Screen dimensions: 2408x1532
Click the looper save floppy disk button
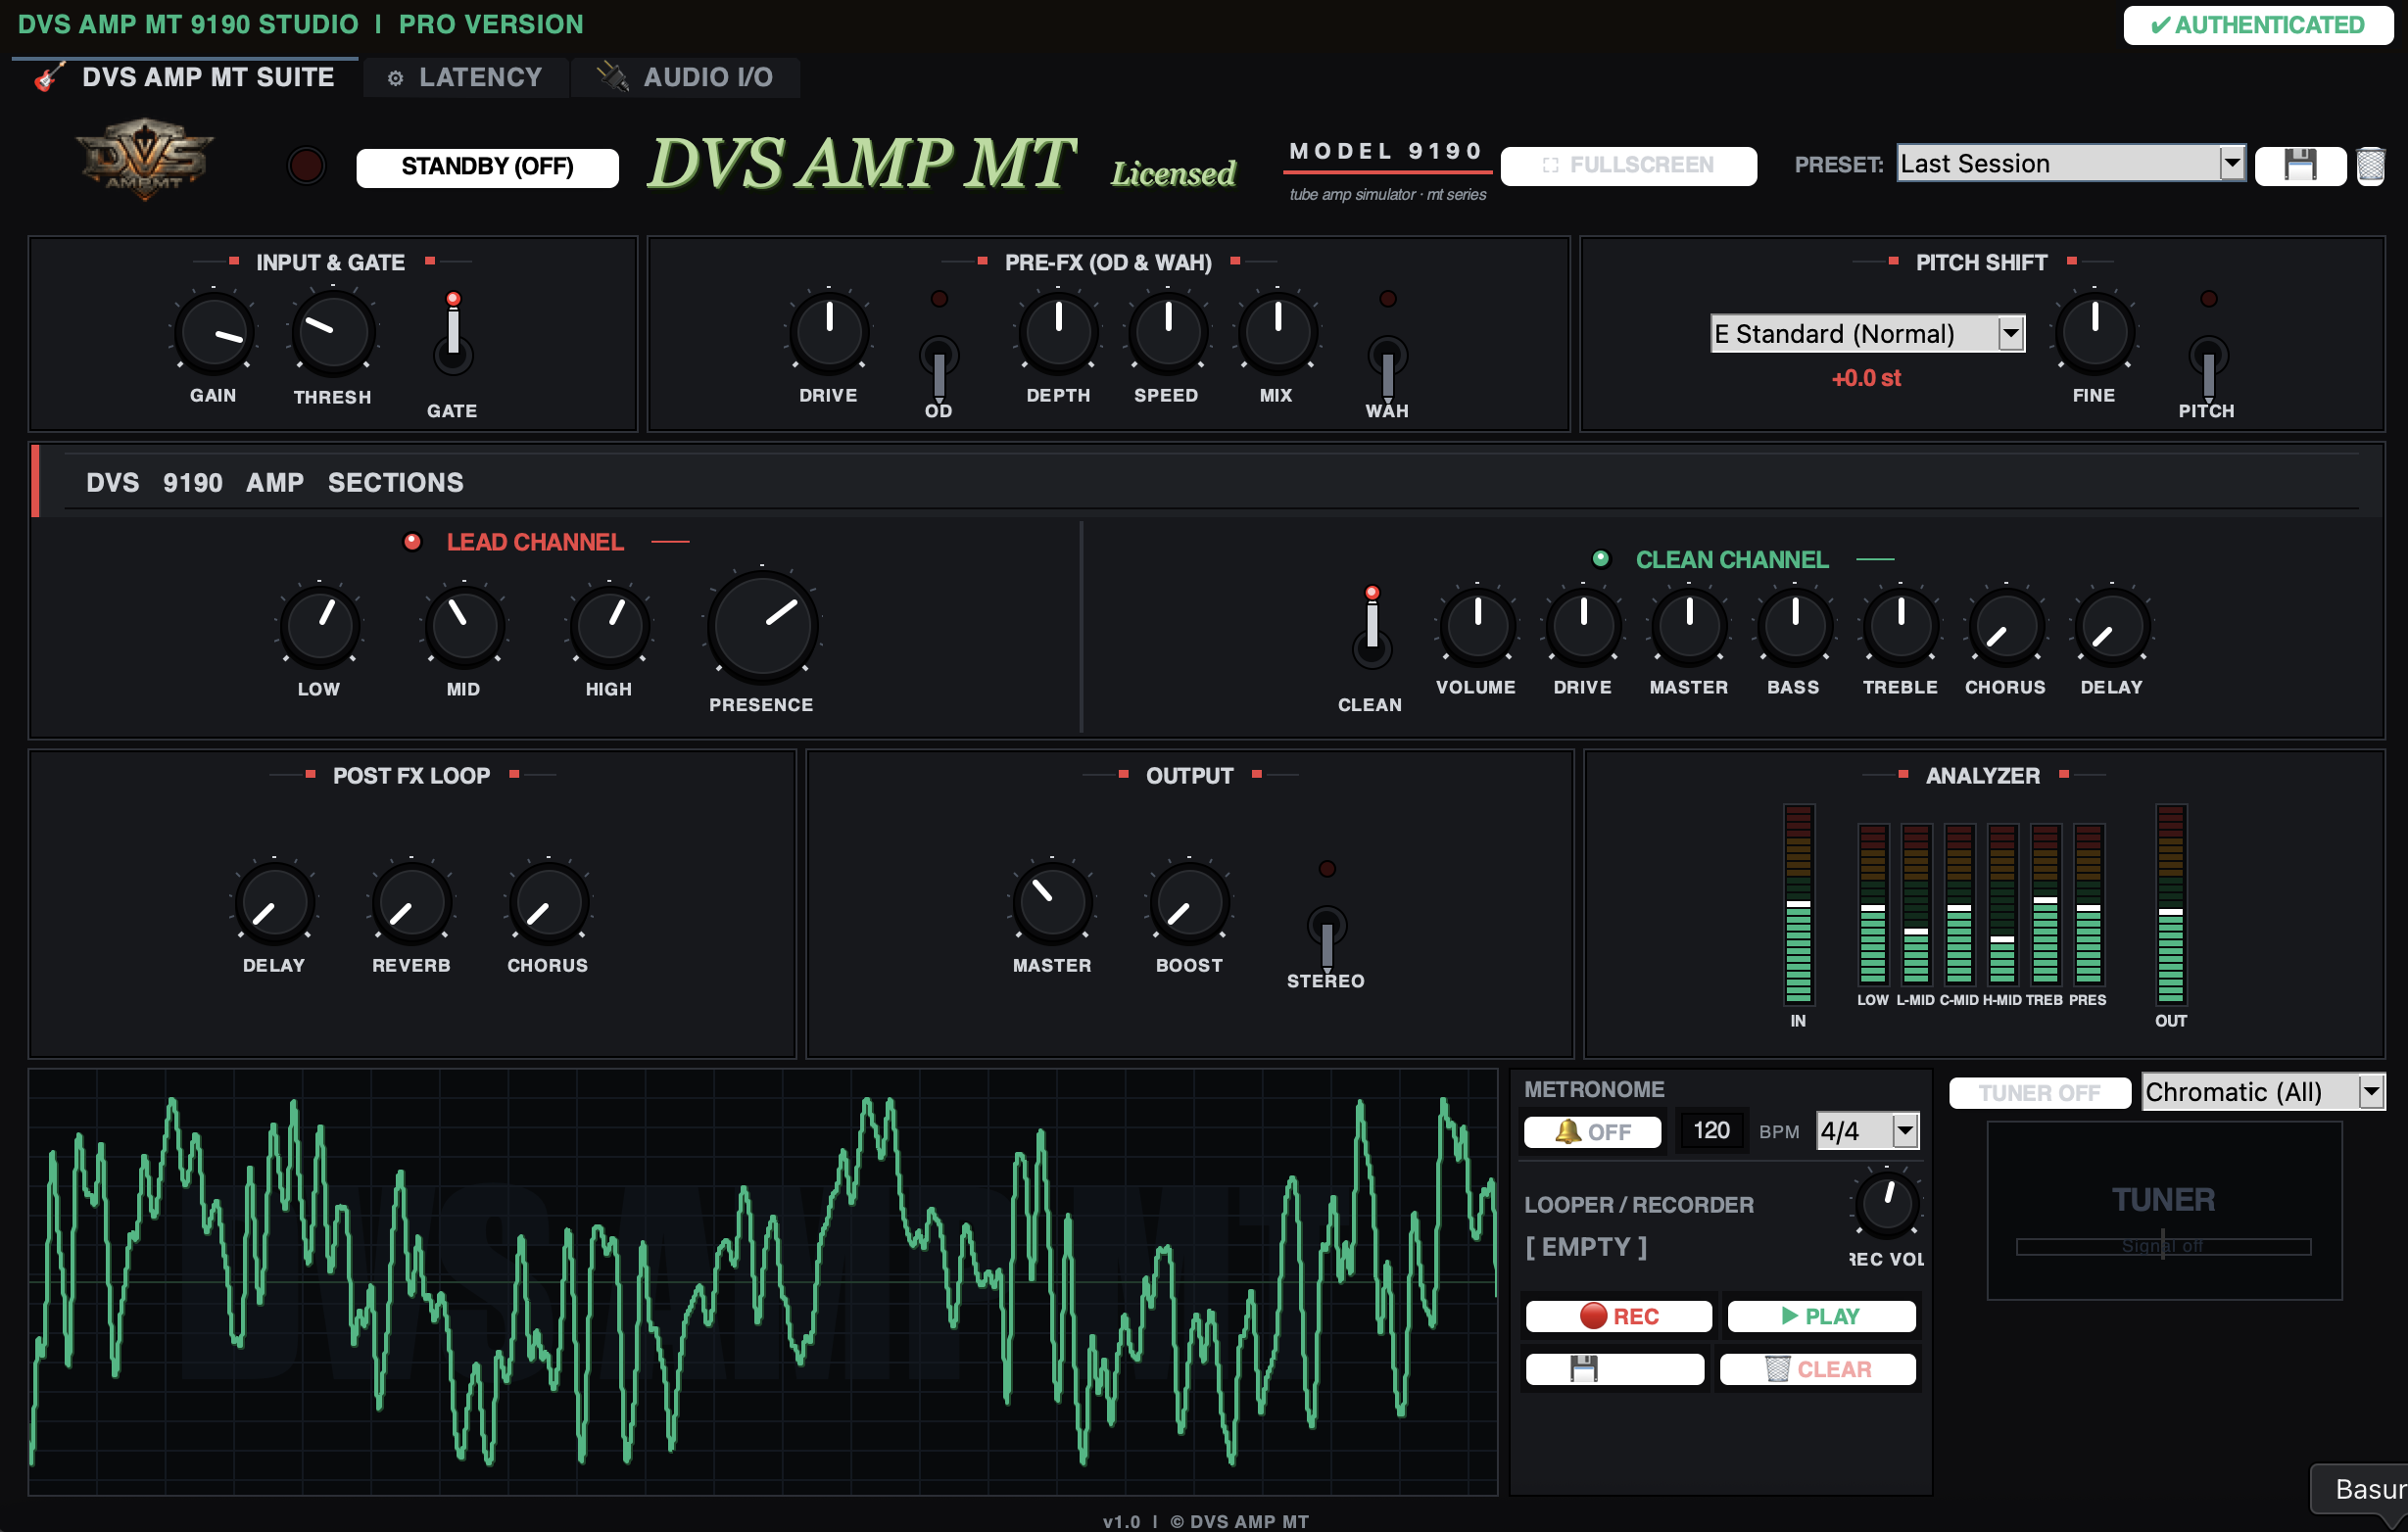[x=1614, y=1369]
